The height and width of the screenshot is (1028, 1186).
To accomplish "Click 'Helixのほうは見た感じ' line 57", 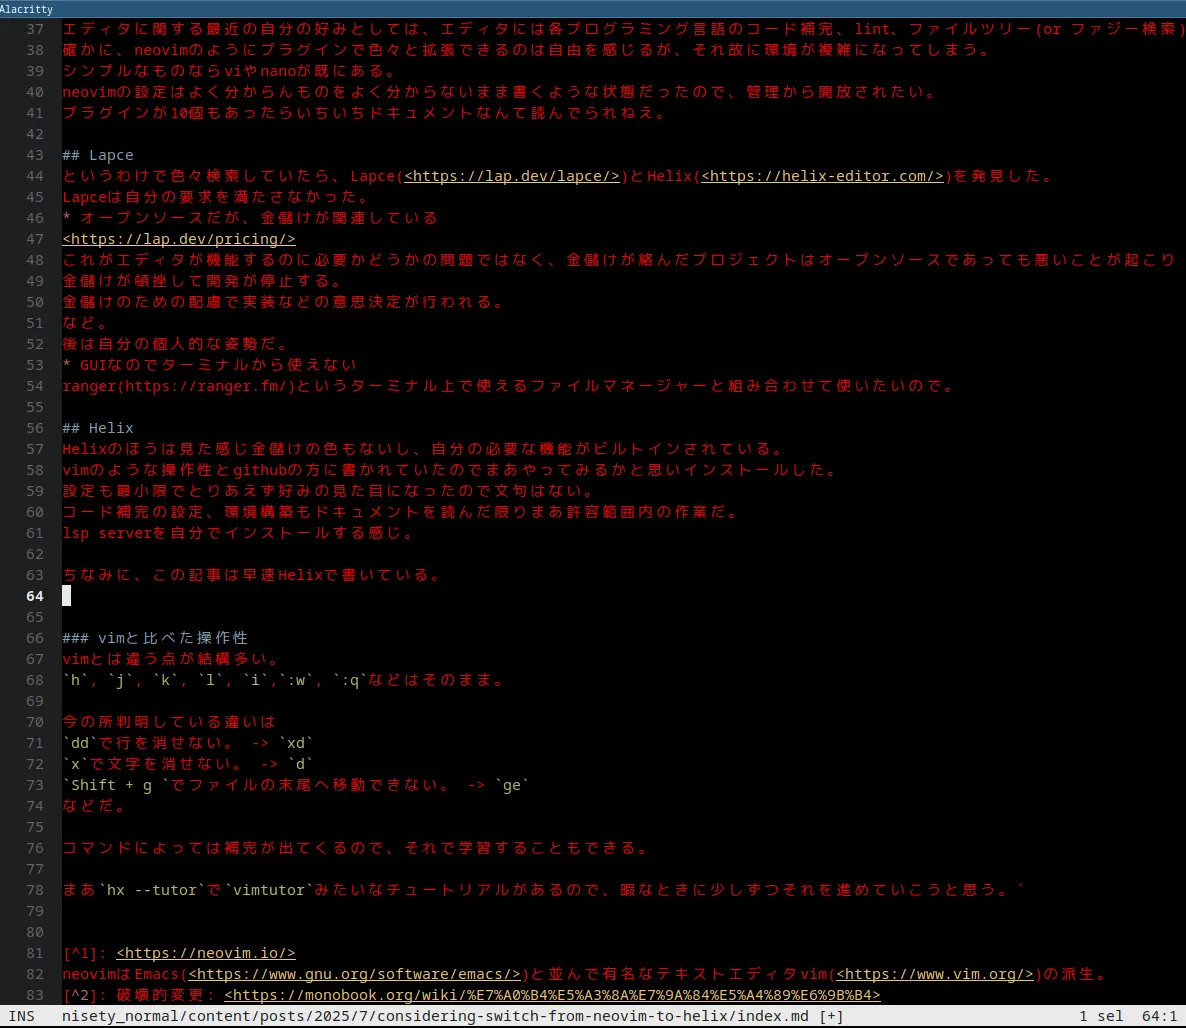I will pos(424,449).
